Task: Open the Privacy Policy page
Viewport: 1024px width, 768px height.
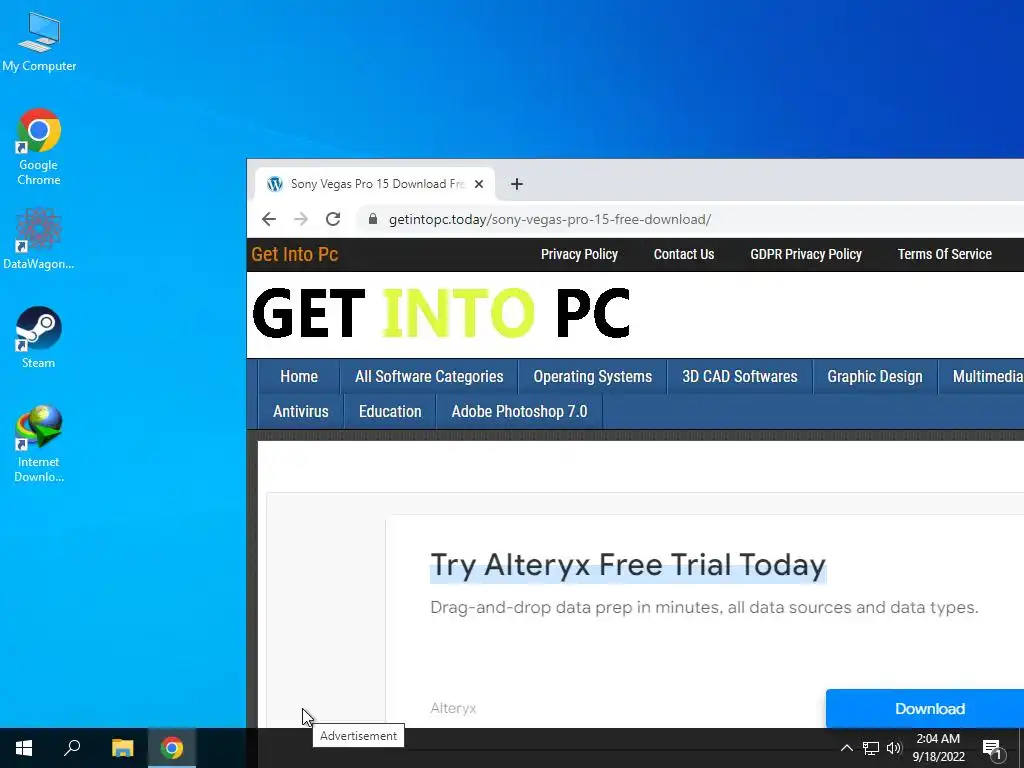Action: (579, 254)
